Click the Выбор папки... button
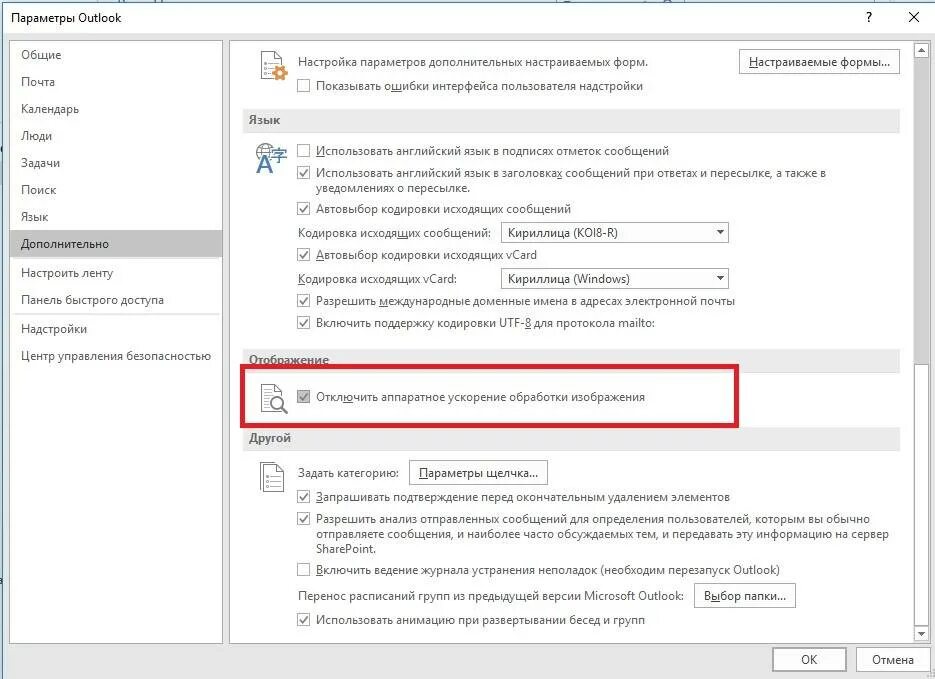 click(745, 596)
